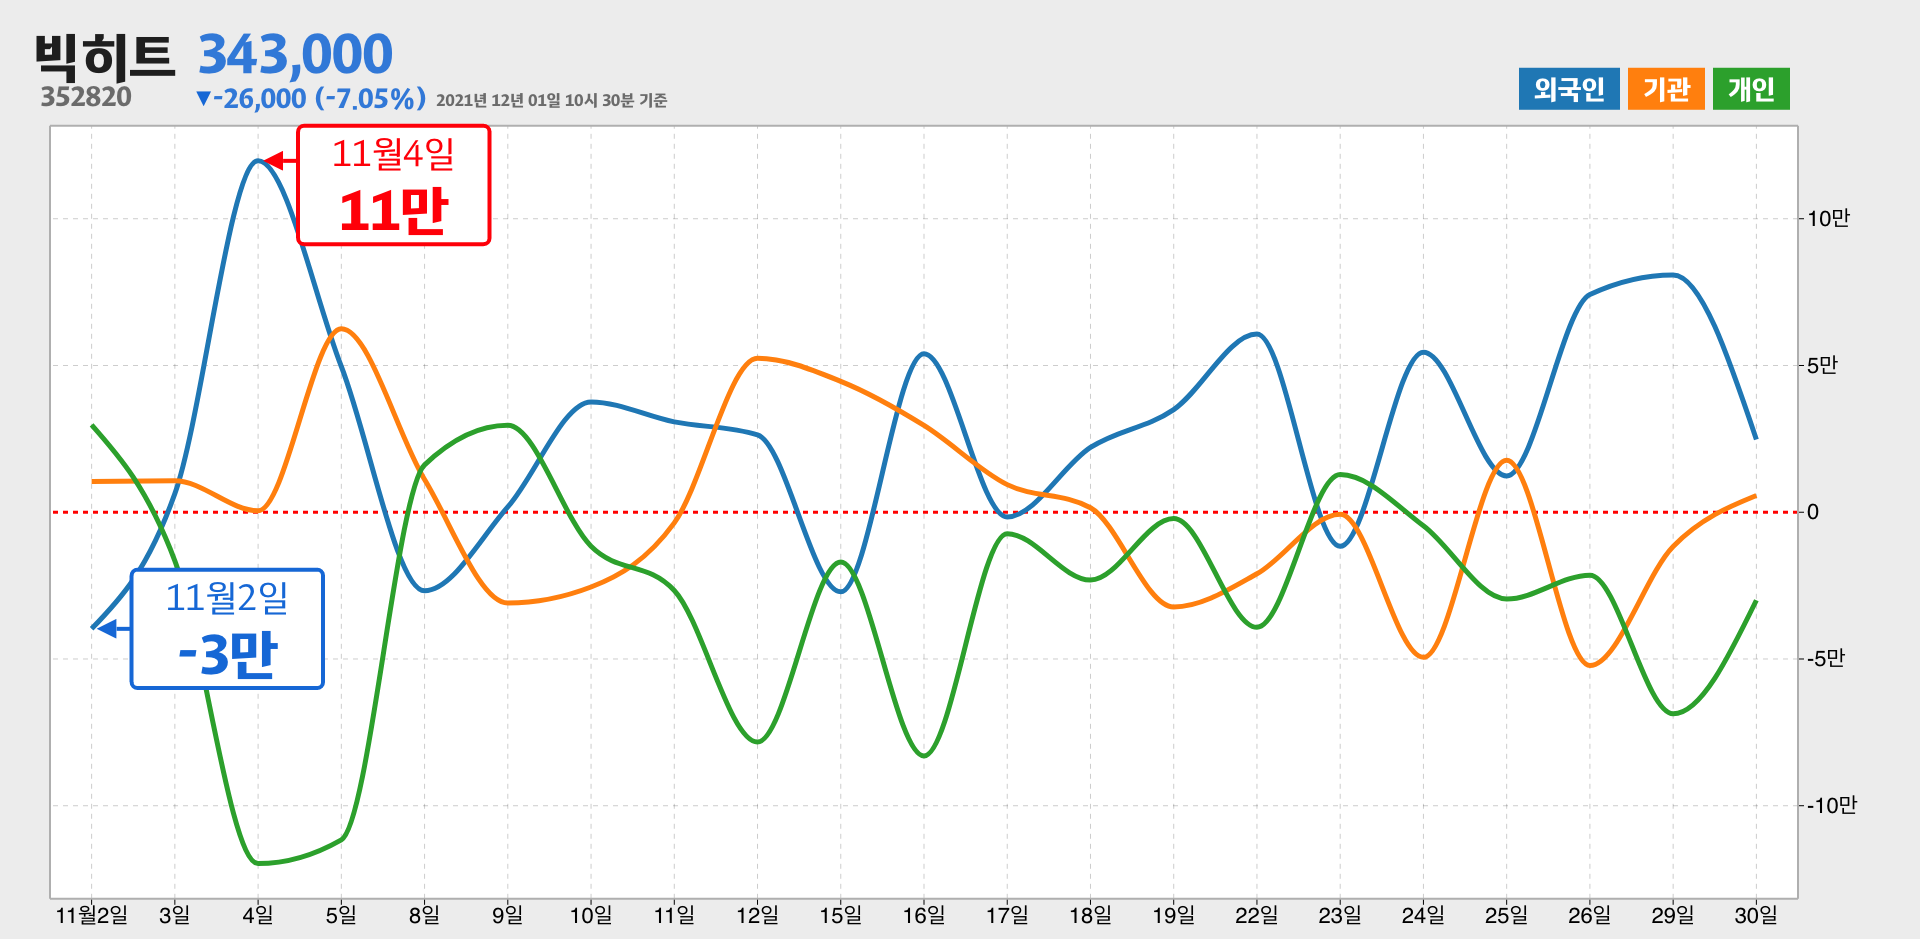Click the green line trough at 4일
The height and width of the screenshot is (939, 1920).
click(258, 863)
